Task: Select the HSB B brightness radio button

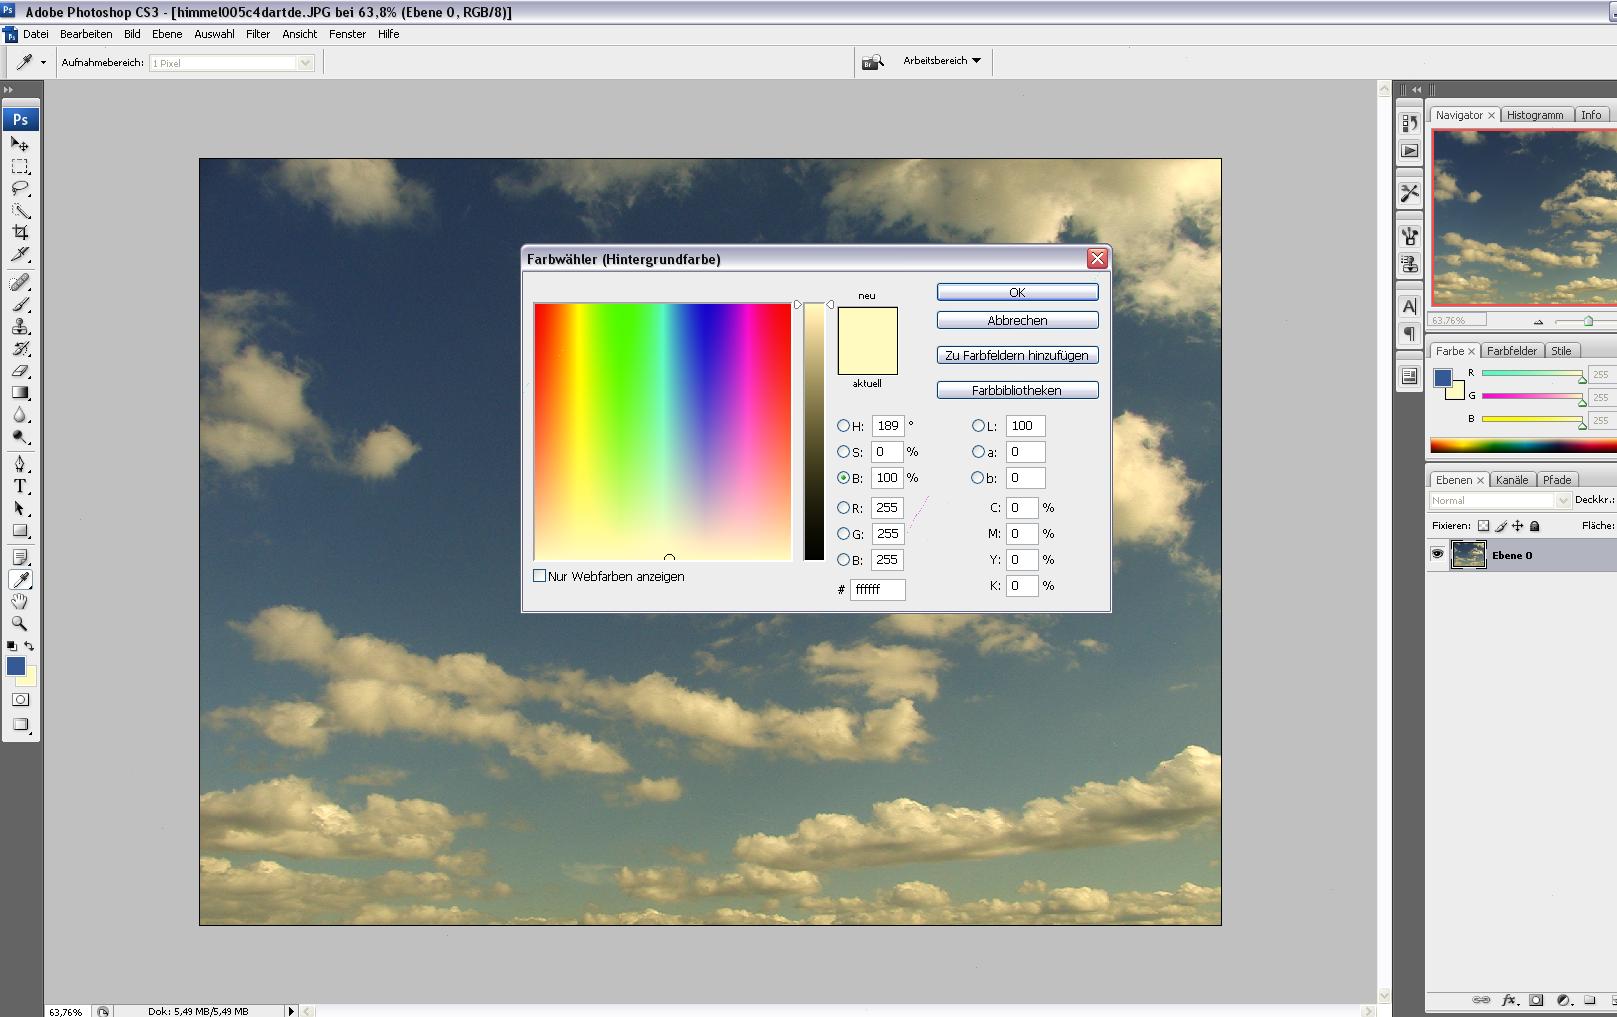Action: click(843, 478)
